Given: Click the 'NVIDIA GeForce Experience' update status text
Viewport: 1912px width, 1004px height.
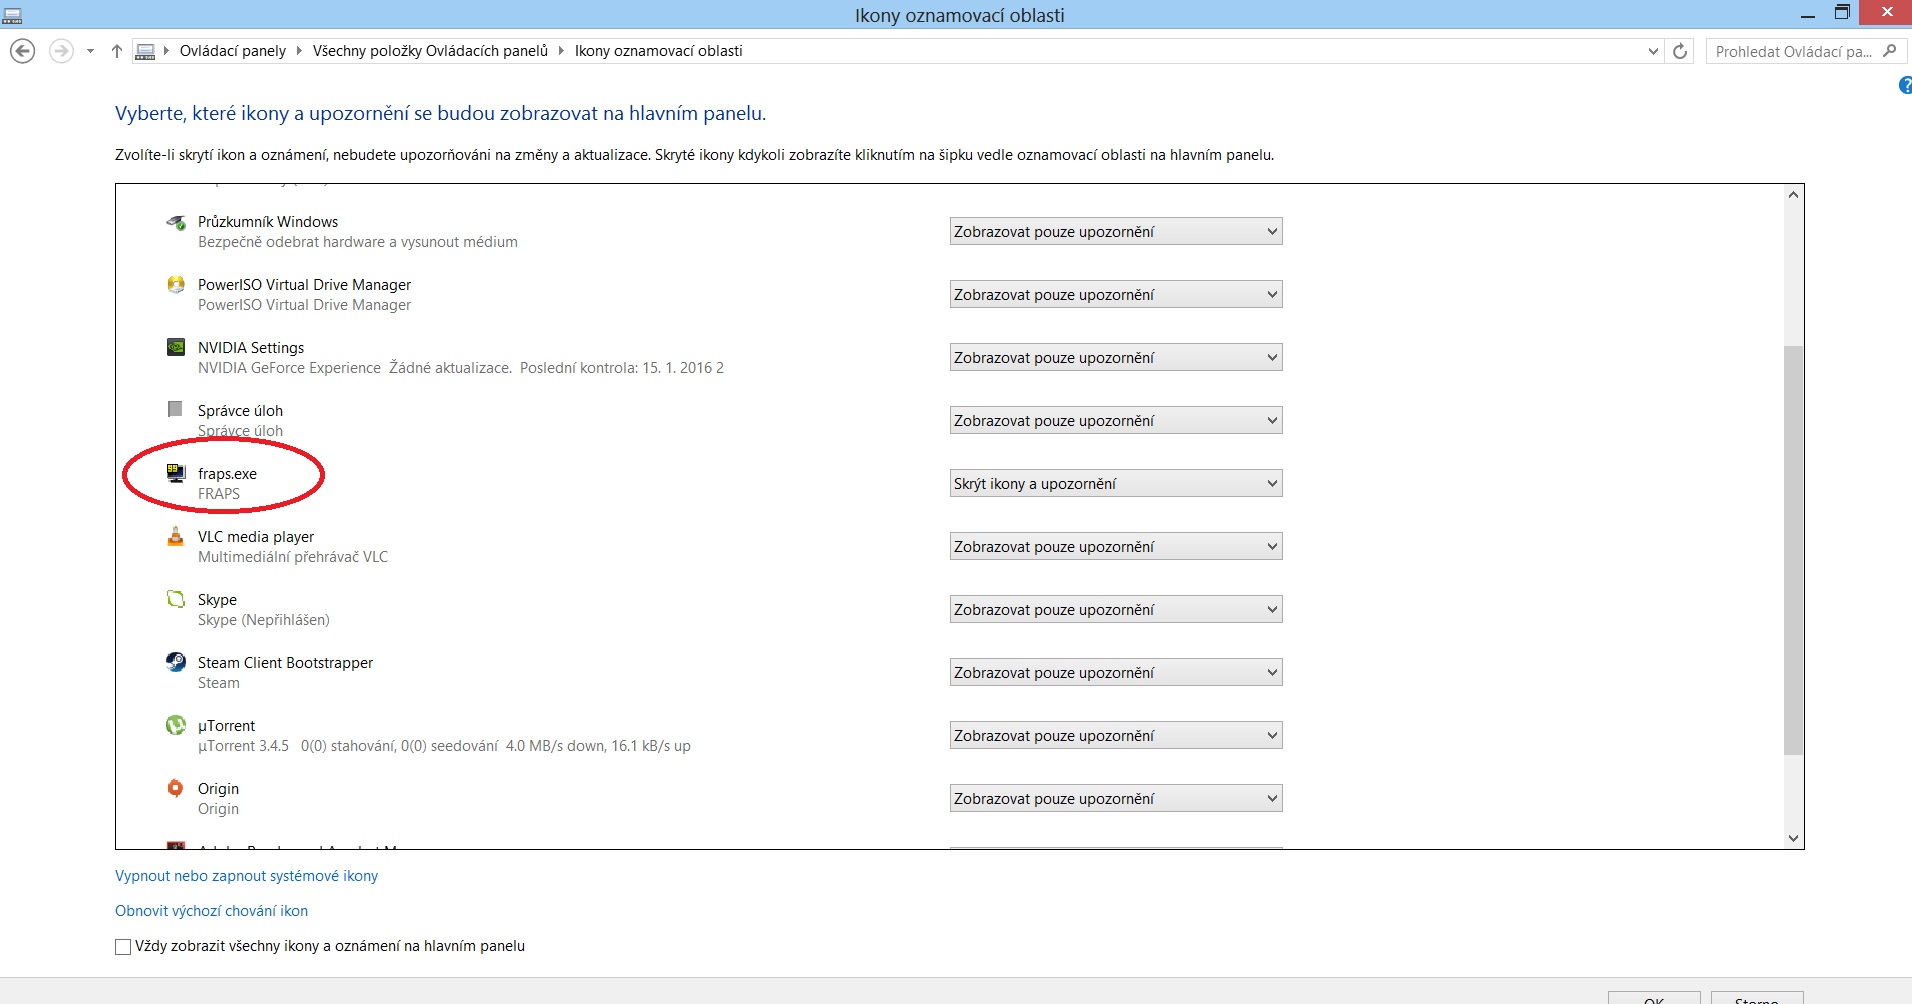Looking at the screenshot, I should tap(461, 368).
